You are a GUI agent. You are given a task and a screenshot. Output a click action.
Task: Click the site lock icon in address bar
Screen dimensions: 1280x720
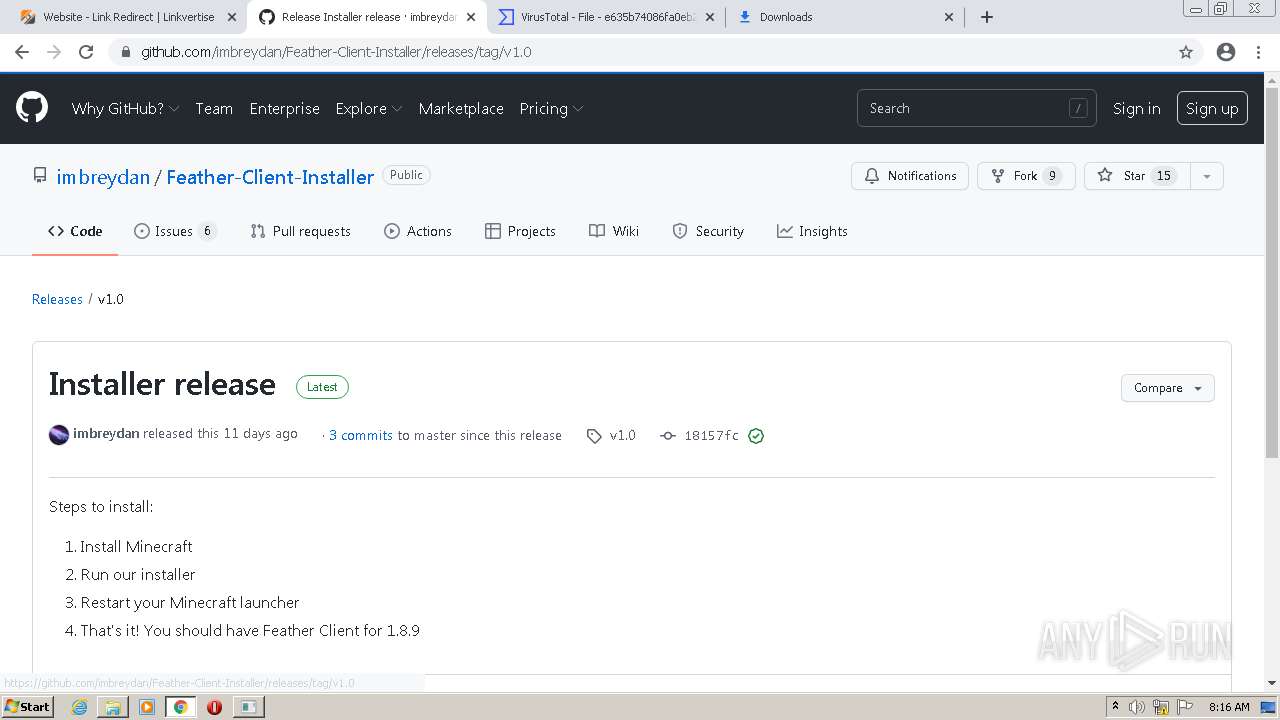pos(125,52)
